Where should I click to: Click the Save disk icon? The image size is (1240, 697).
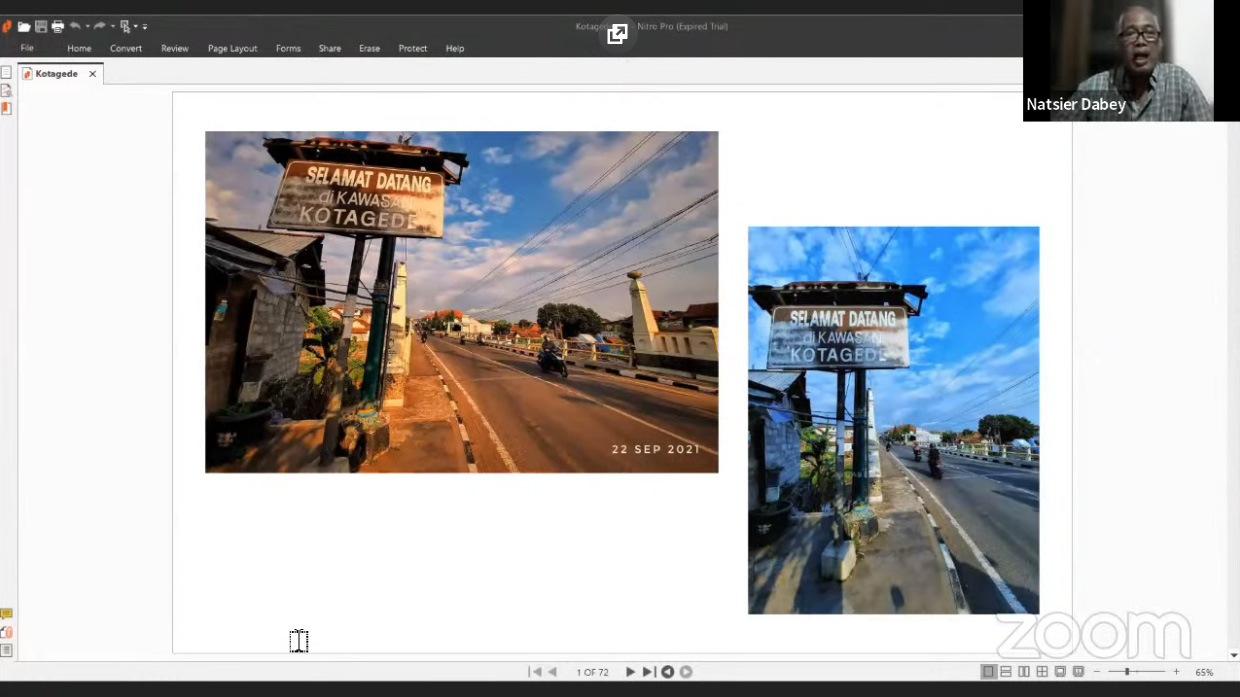[41, 27]
